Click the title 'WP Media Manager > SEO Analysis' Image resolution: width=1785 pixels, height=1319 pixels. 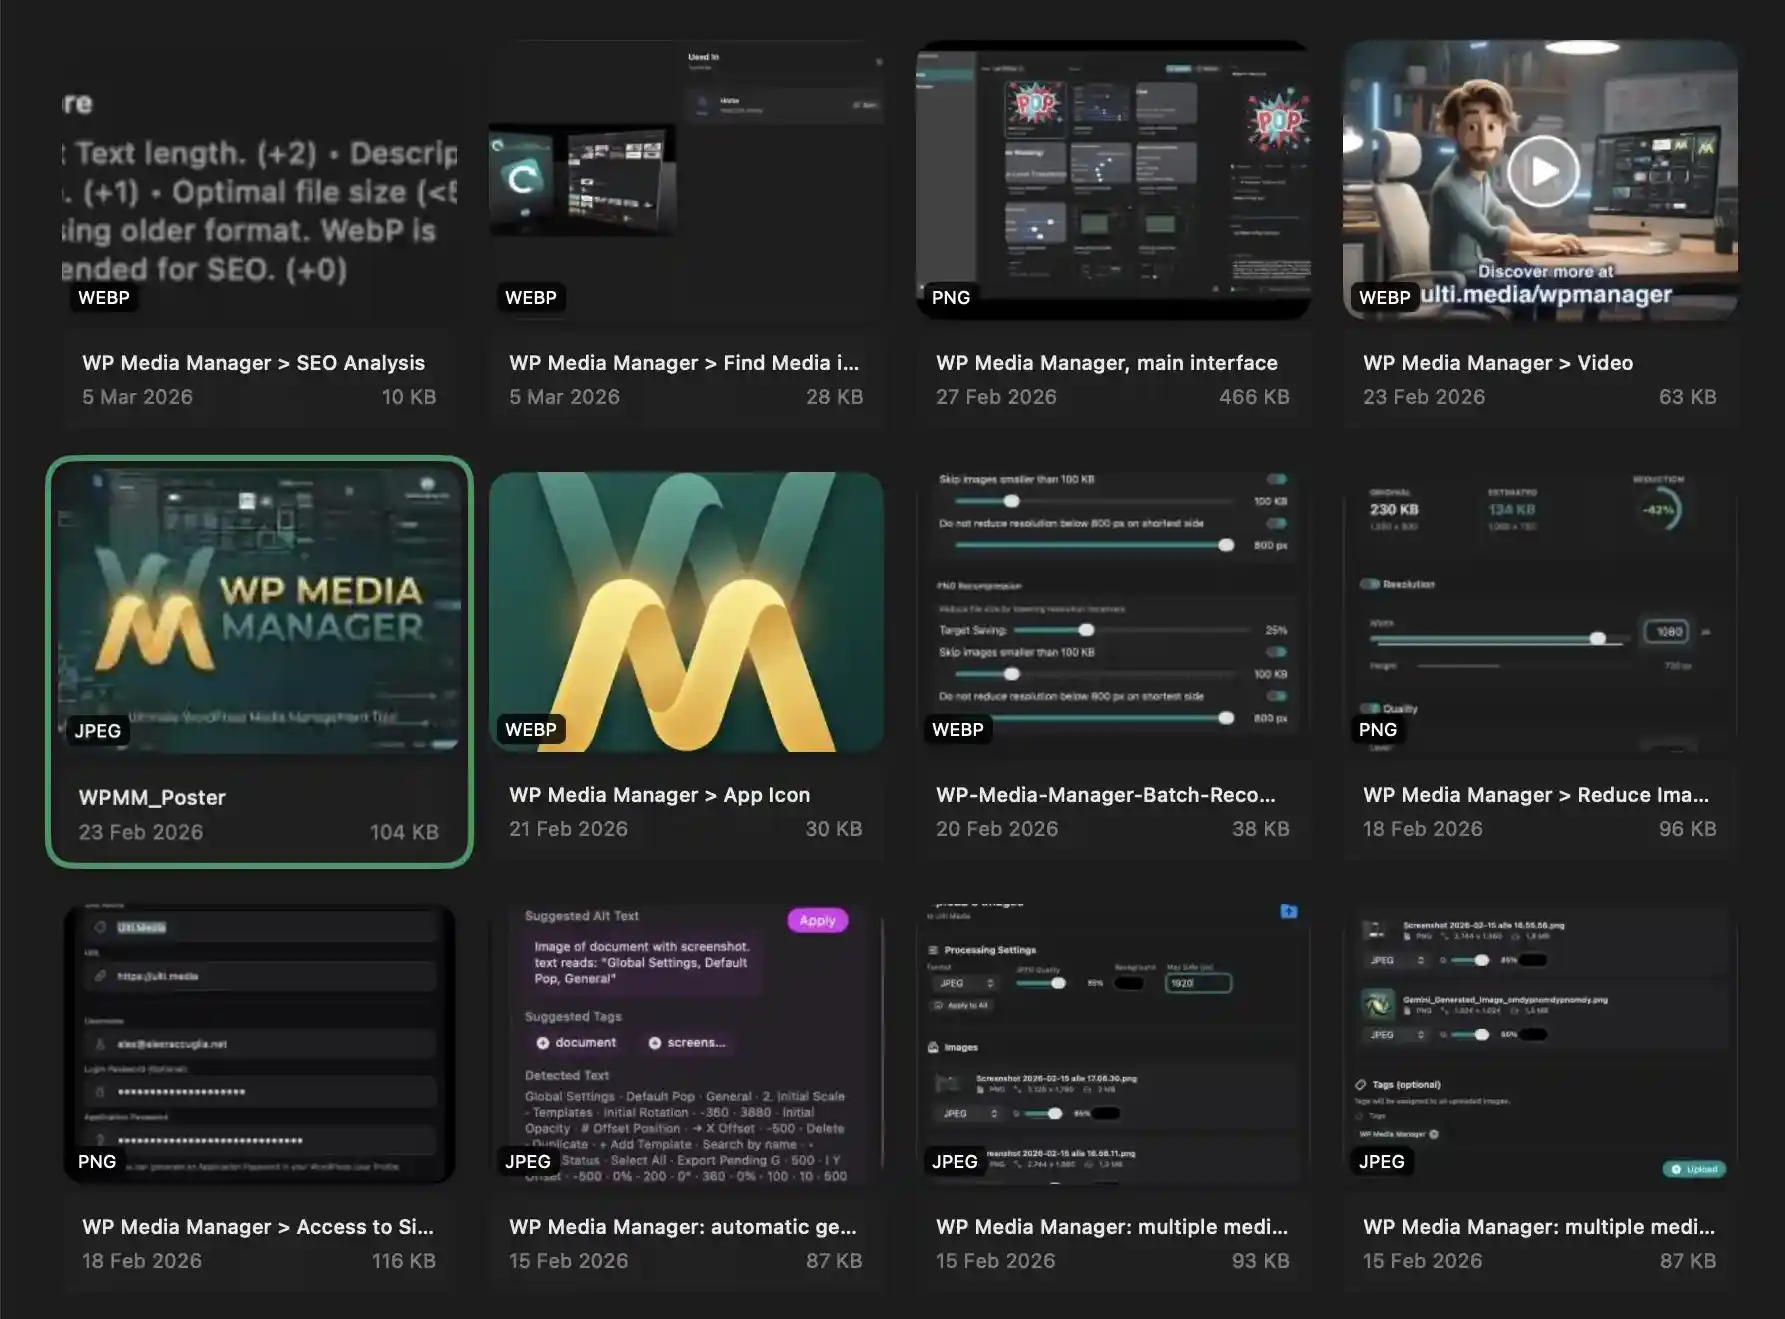click(x=253, y=363)
